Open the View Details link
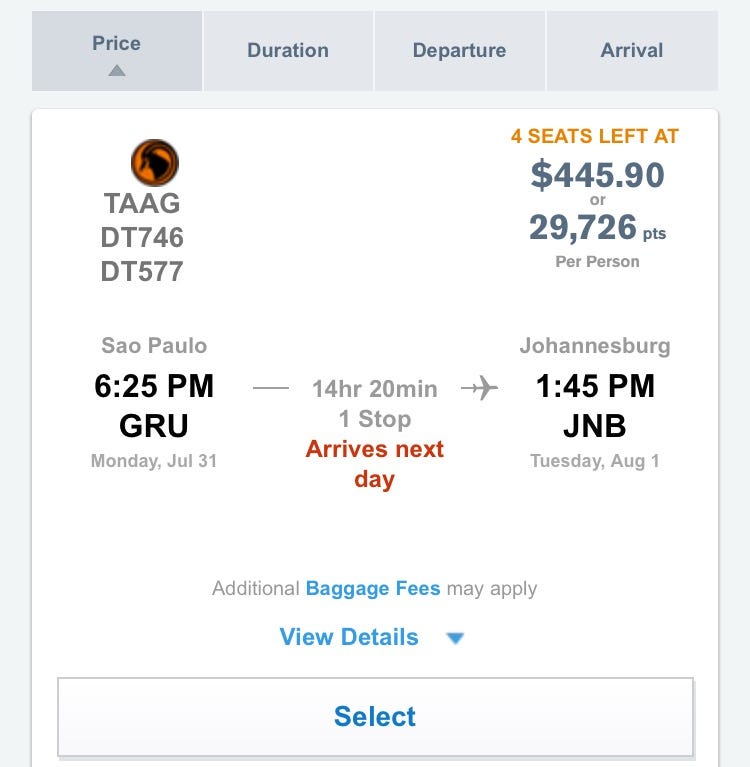 click(x=349, y=637)
